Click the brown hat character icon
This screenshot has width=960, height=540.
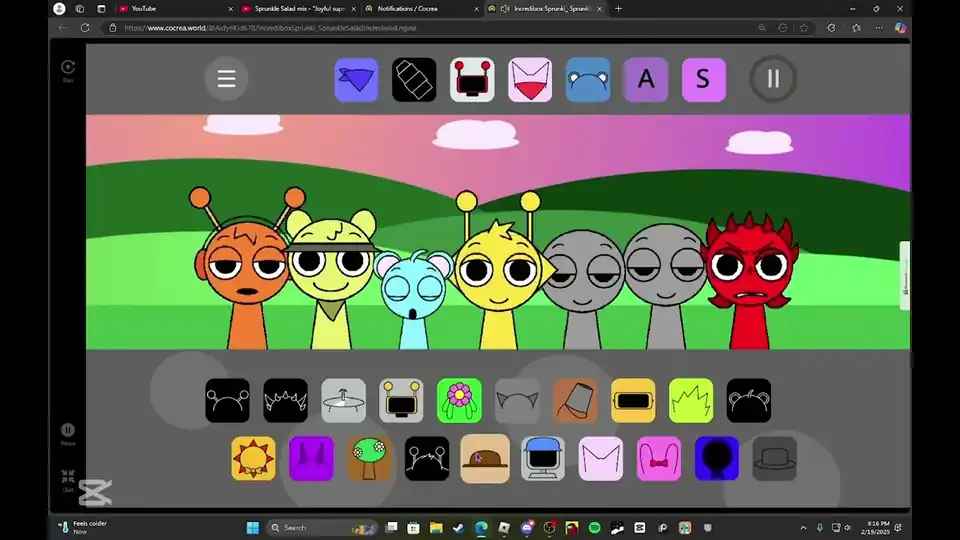(485, 458)
